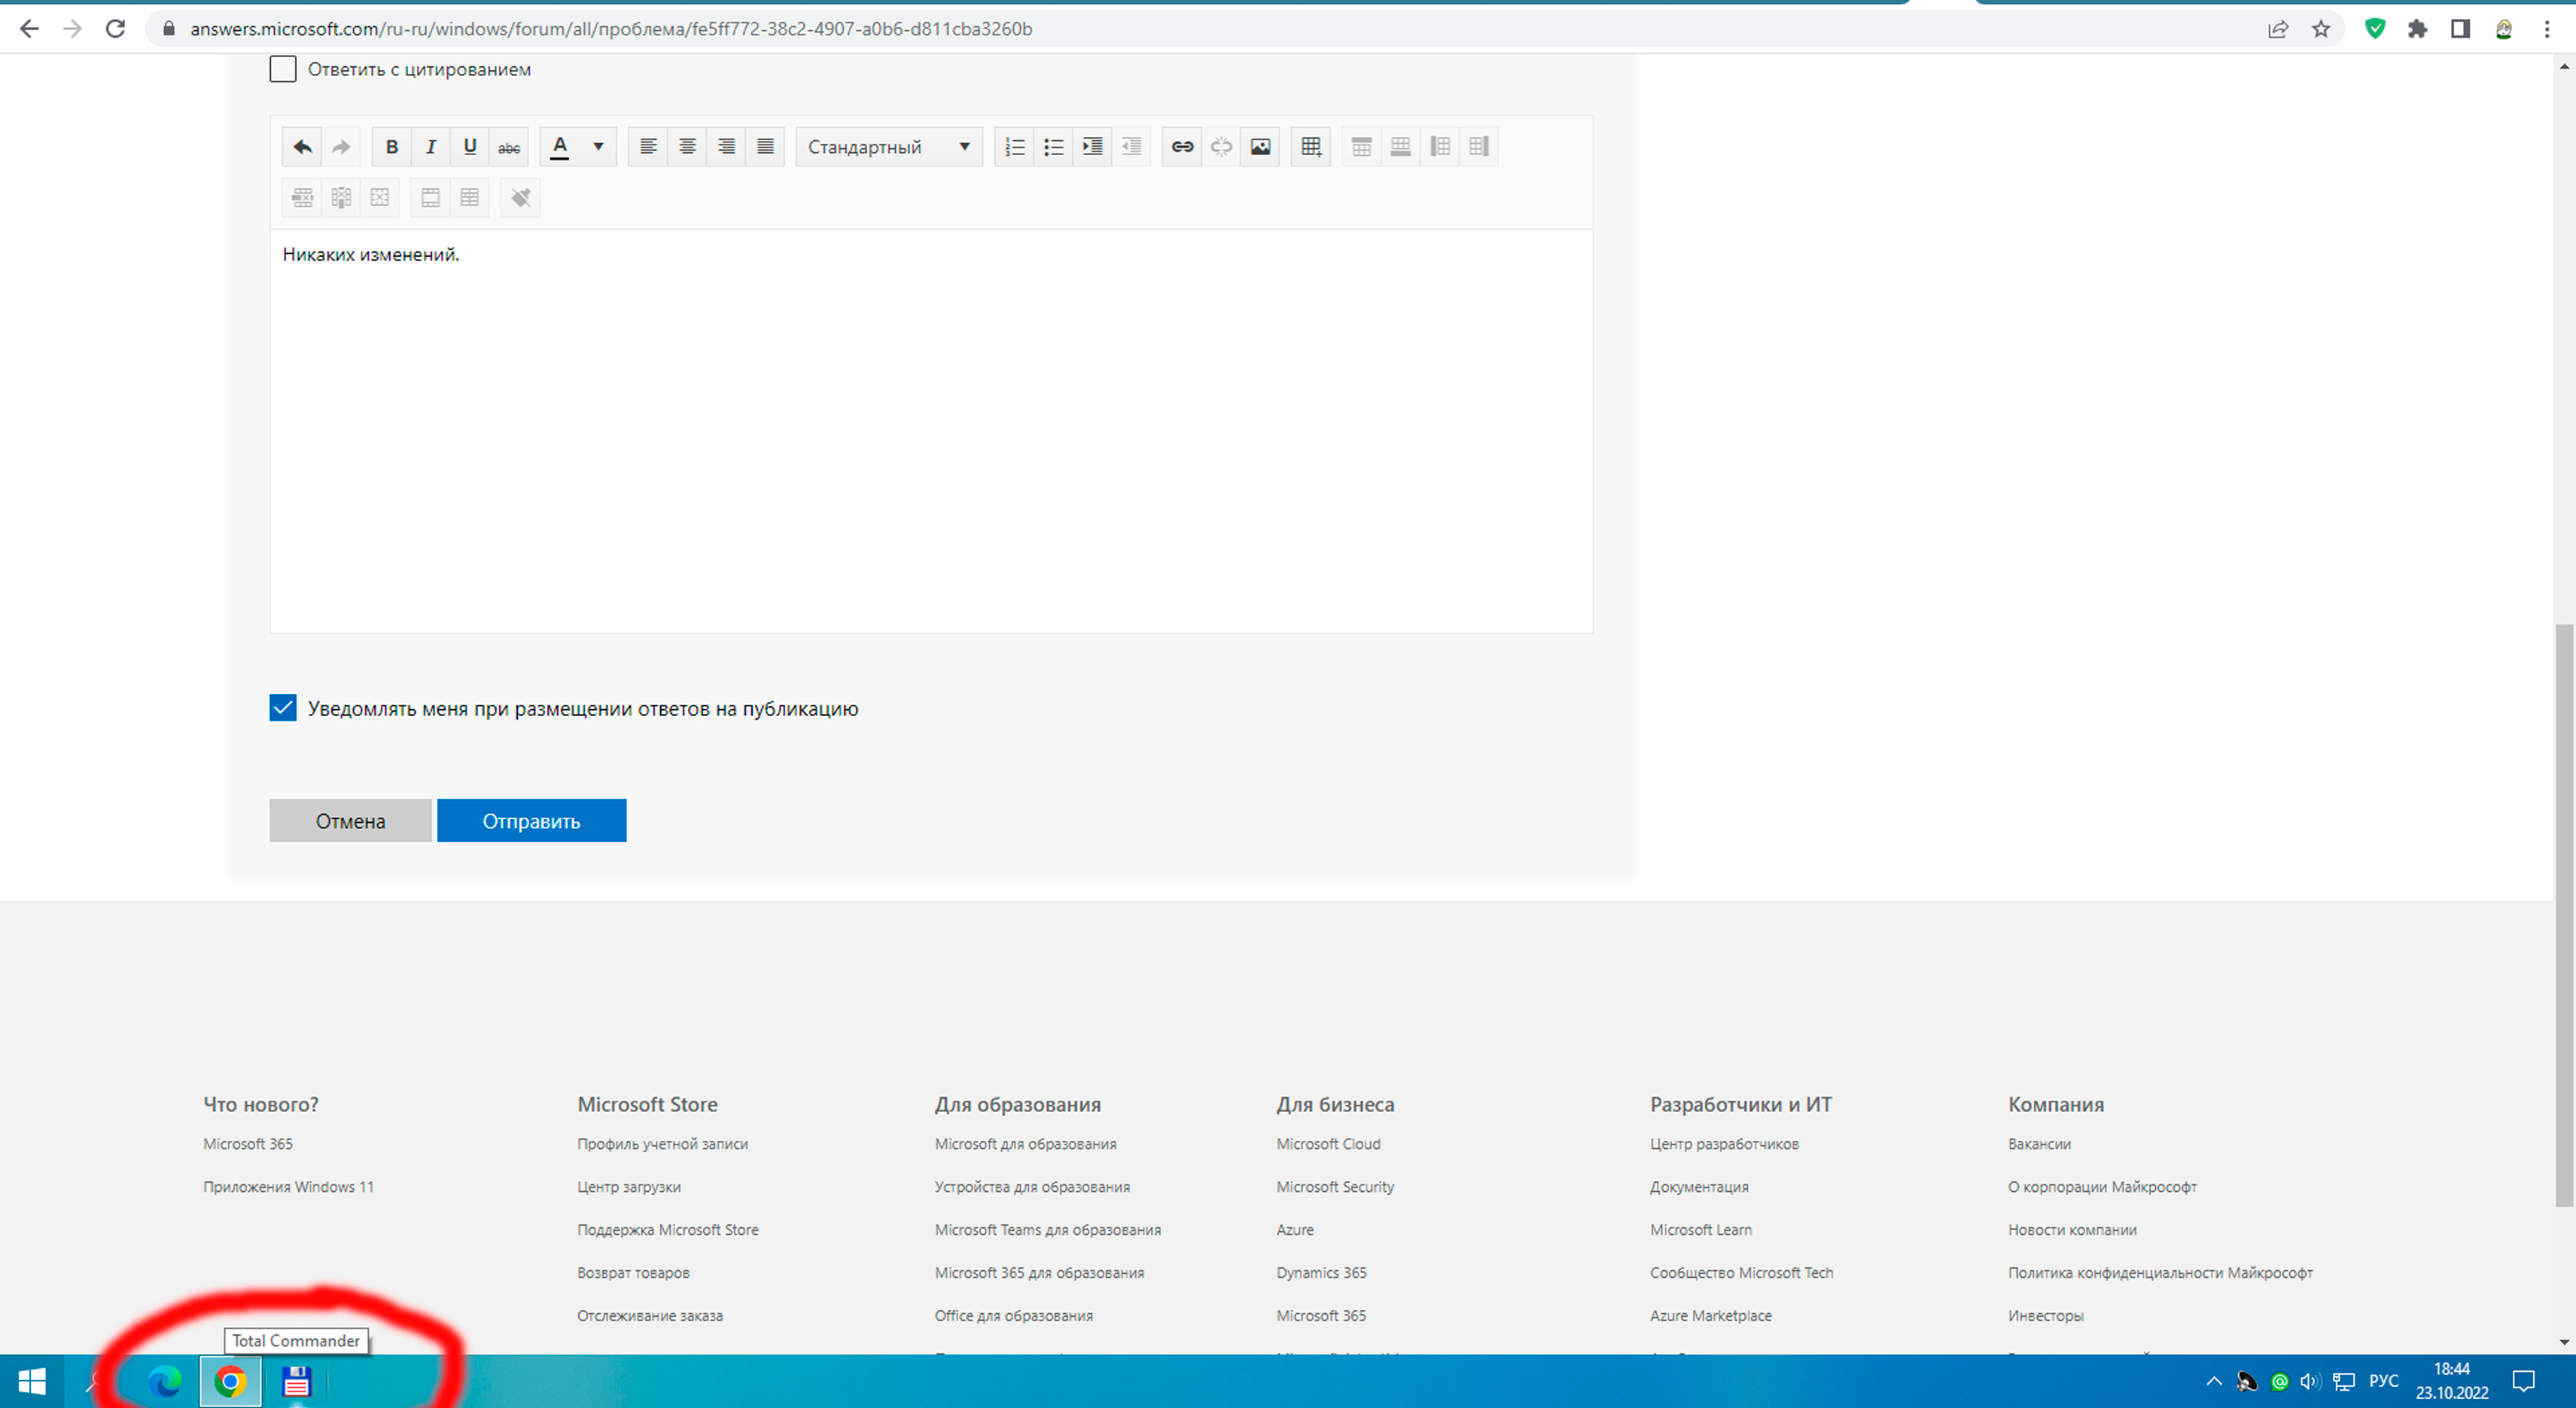This screenshot has height=1408, width=2576.
Task: Insert table column to the right
Action: 1478,147
